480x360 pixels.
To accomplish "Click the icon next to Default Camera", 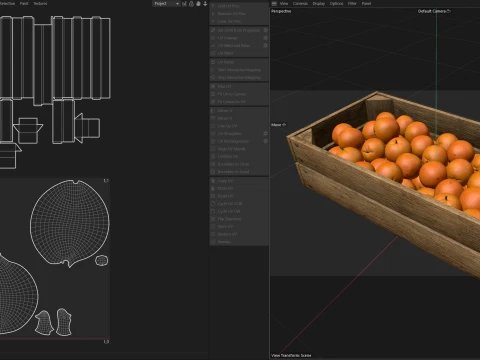I will coord(449,11).
